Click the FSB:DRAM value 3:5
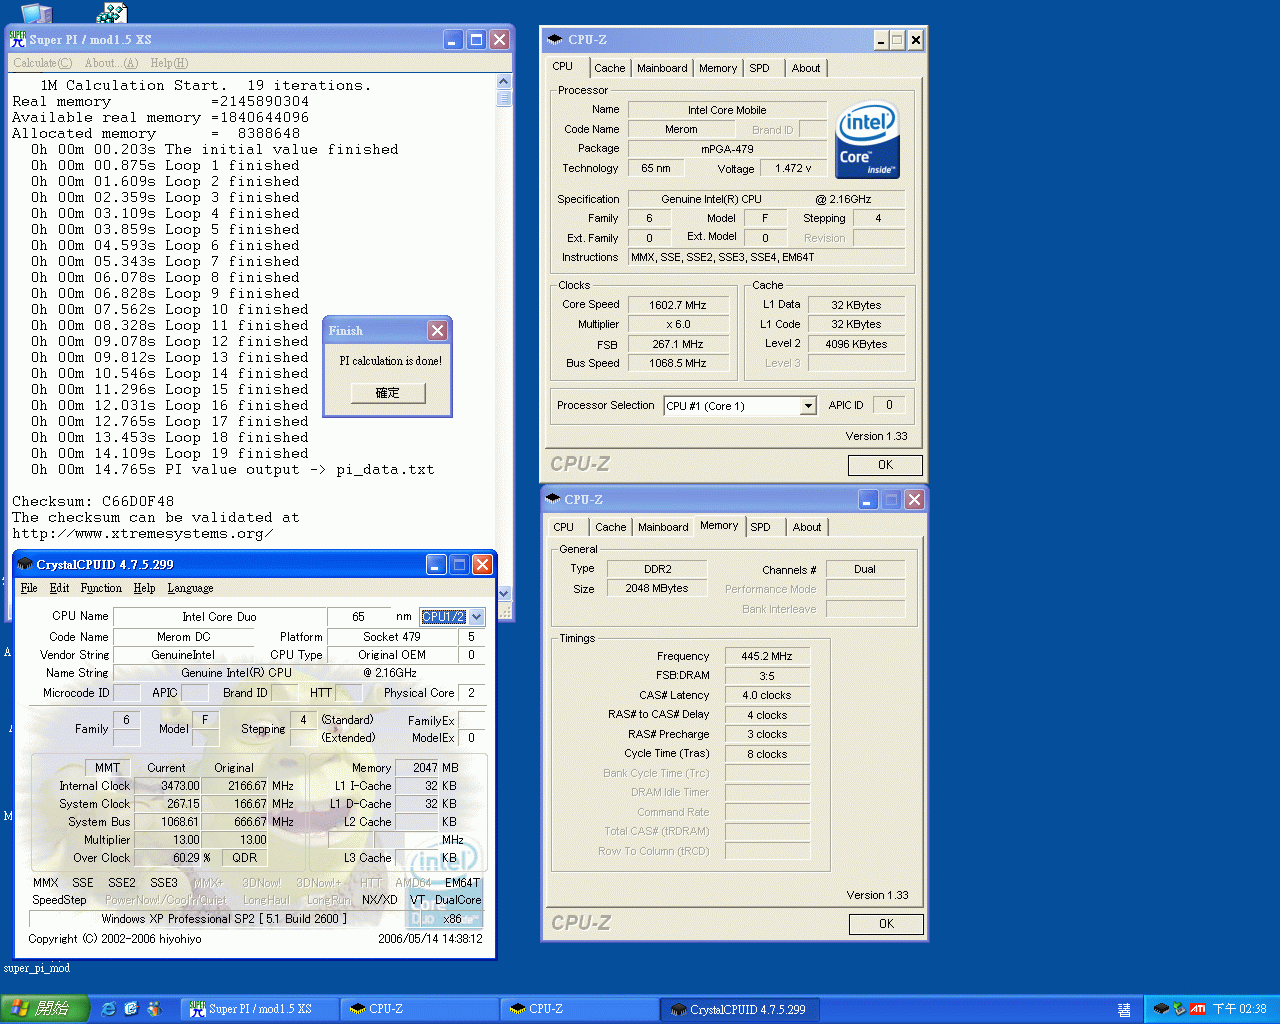The image size is (1280, 1024). pyautogui.click(x=767, y=676)
